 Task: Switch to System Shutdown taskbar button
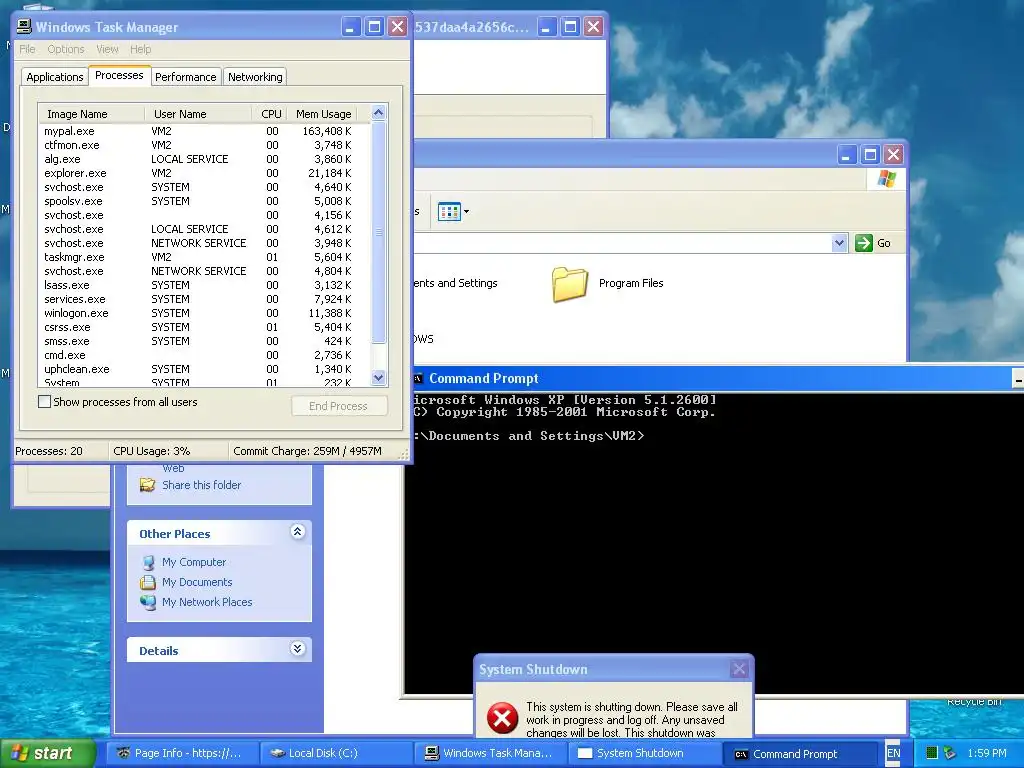645,753
